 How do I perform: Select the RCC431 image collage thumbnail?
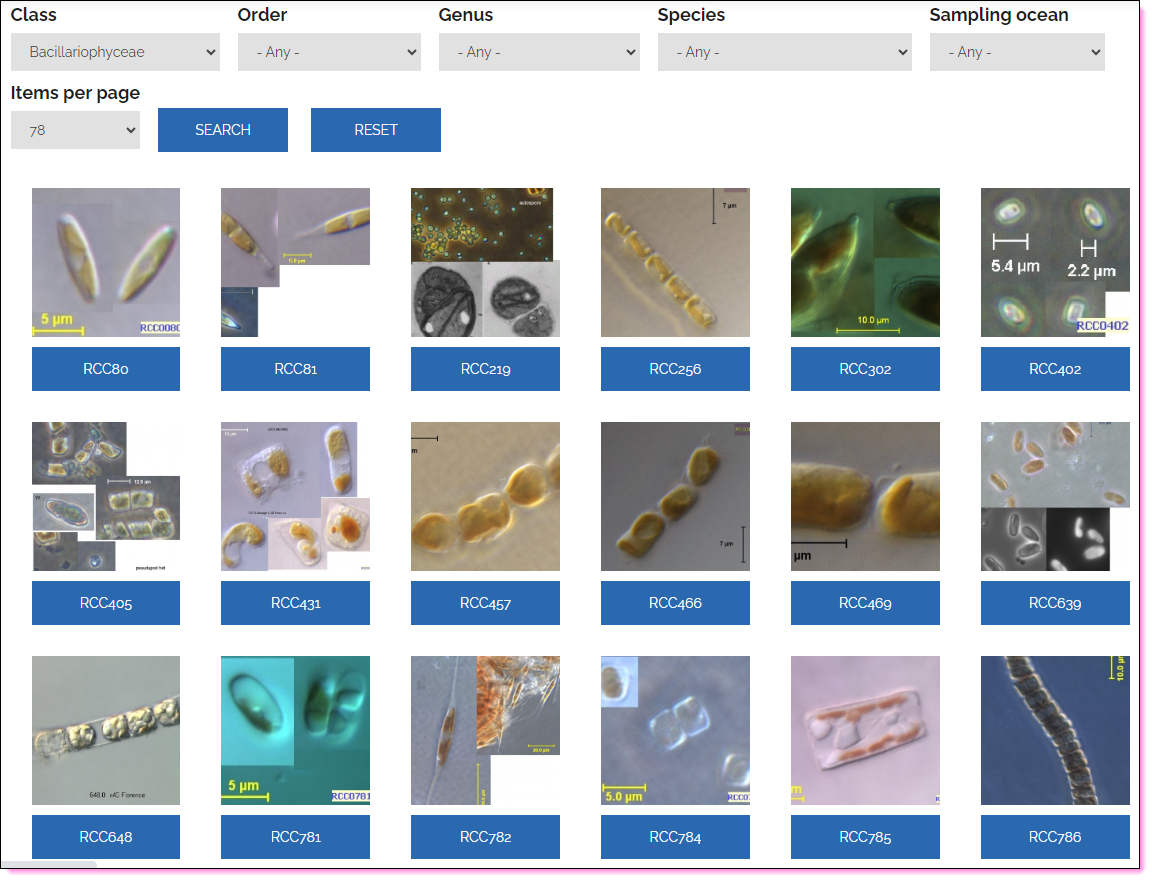click(x=295, y=496)
